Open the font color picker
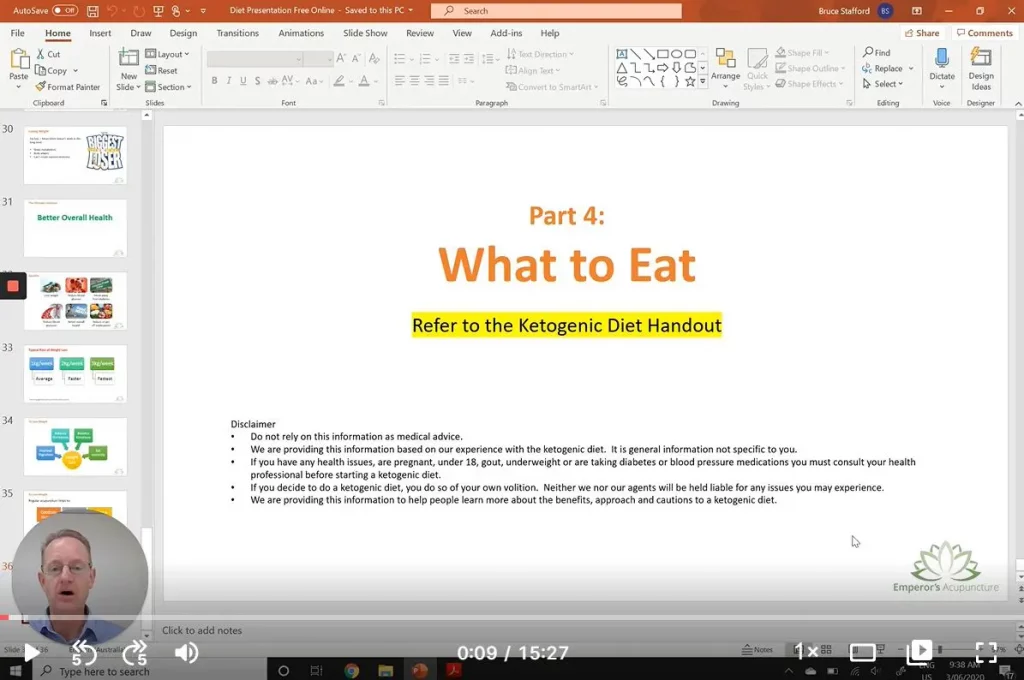The width and height of the screenshot is (1024, 680). tap(364, 81)
